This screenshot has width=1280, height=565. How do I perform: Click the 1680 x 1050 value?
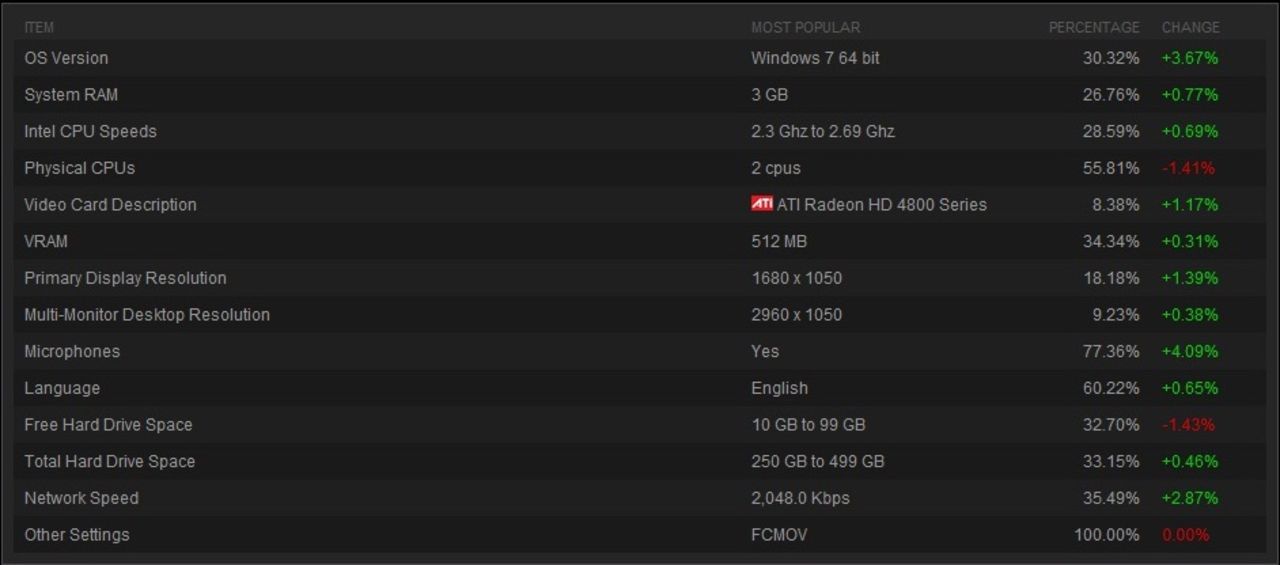click(796, 278)
